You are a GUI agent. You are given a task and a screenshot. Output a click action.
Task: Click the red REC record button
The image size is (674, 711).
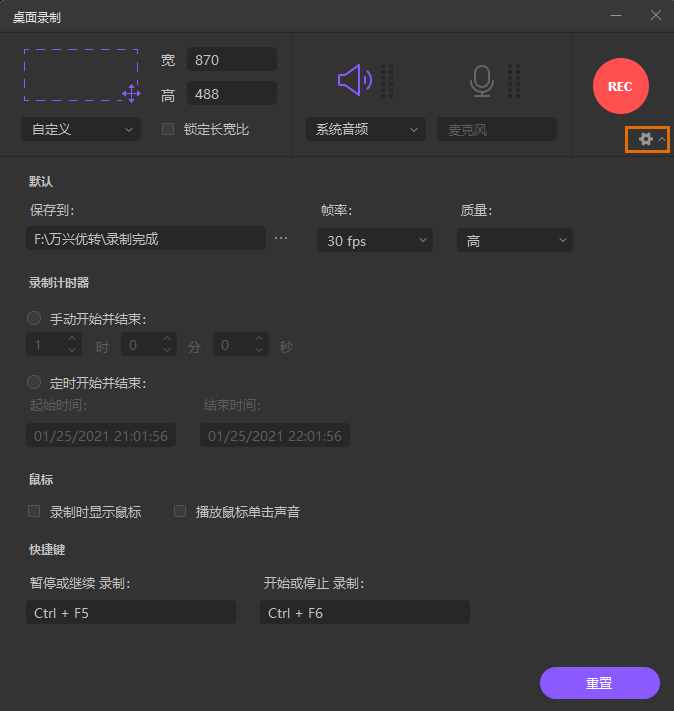point(620,86)
